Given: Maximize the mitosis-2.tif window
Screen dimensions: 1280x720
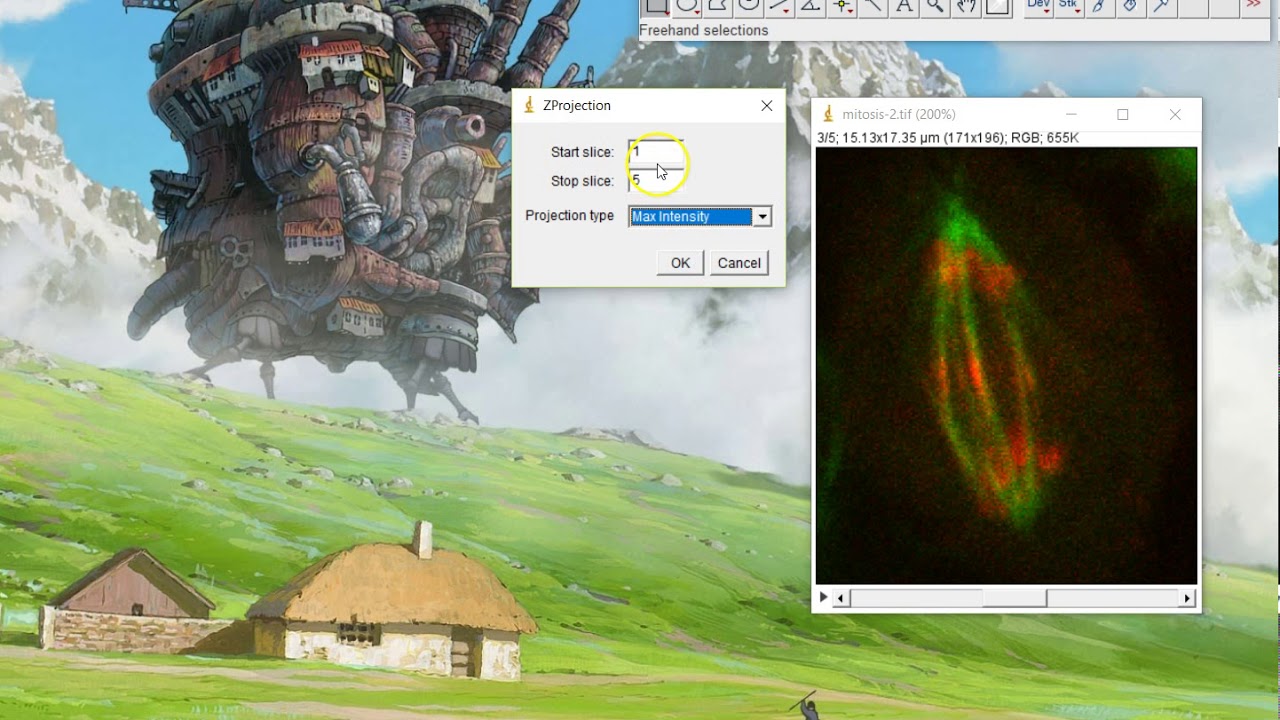Looking at the screenshot, I should pyautogui.click(x=1123, y=115).
